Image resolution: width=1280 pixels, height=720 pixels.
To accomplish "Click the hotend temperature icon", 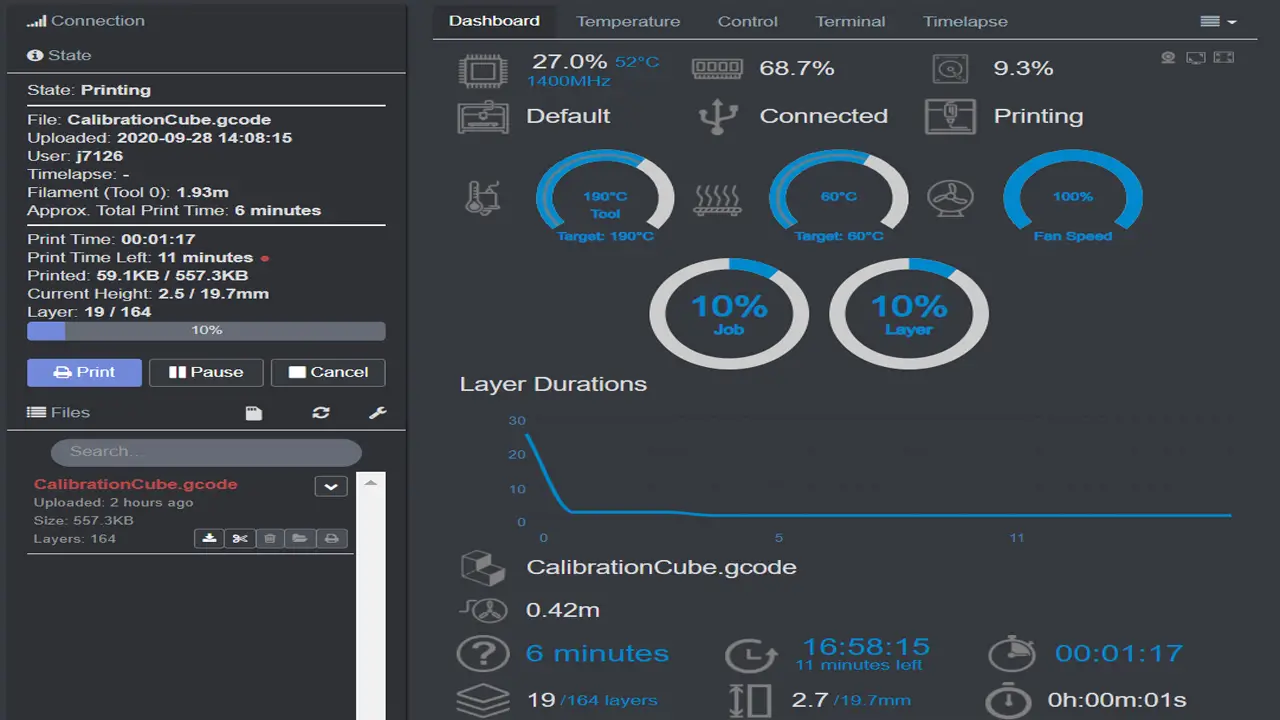I will tap(482, 197).
